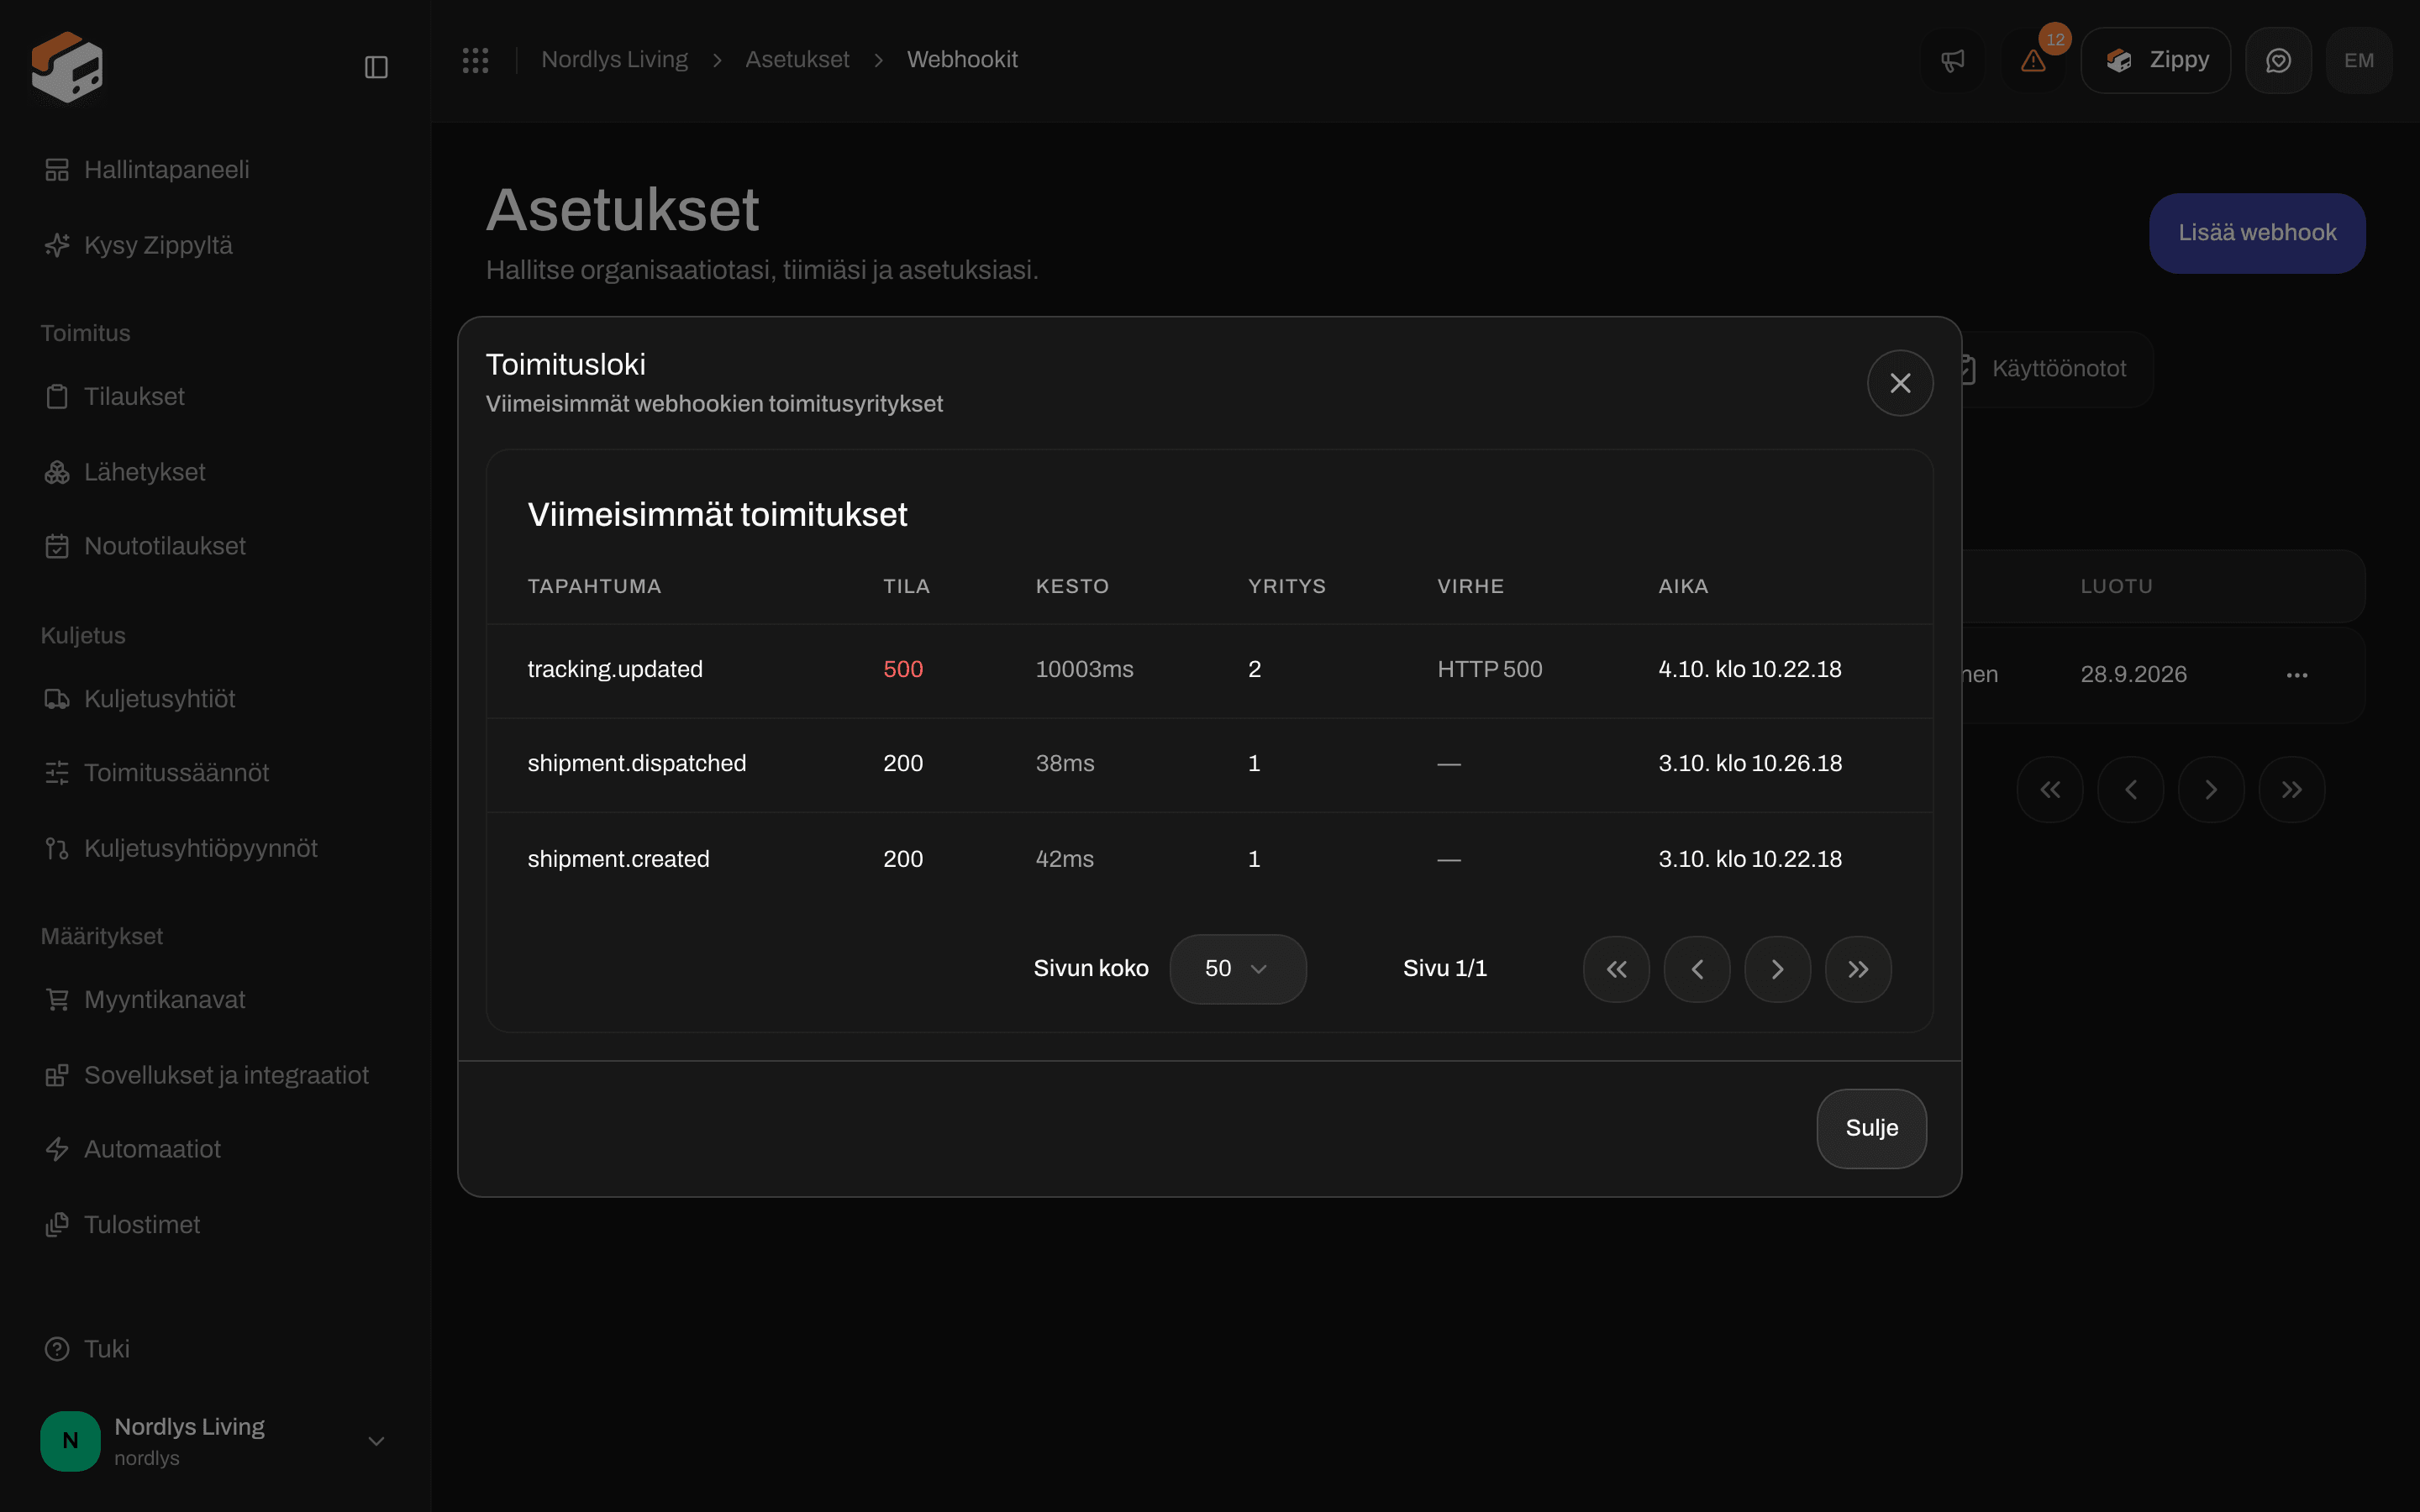
Task: Go to next page in dialog pagination
Action: pos(1777,969)
